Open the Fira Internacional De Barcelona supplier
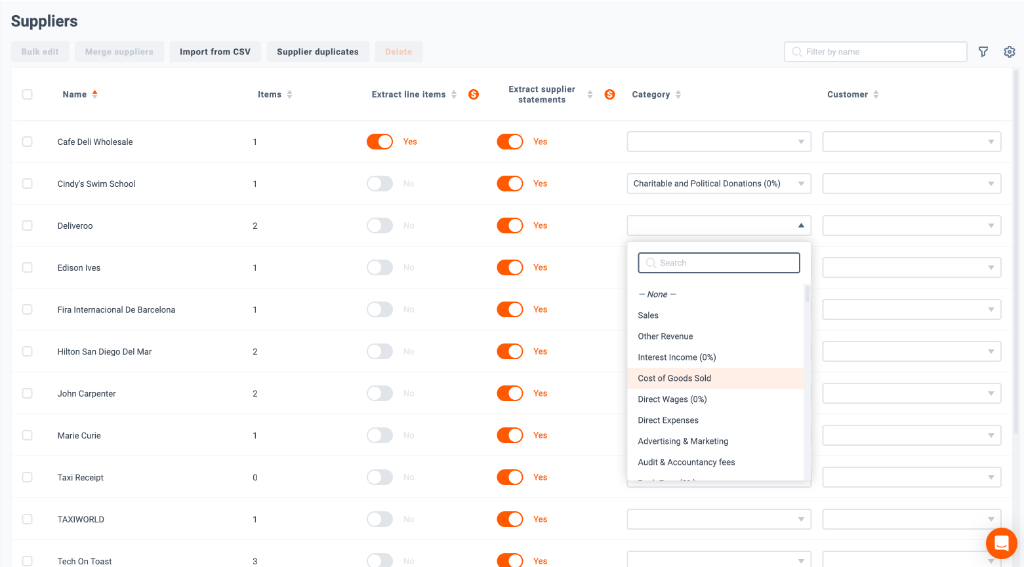Viewport: 1024px width, 567px height. [116, 310]
